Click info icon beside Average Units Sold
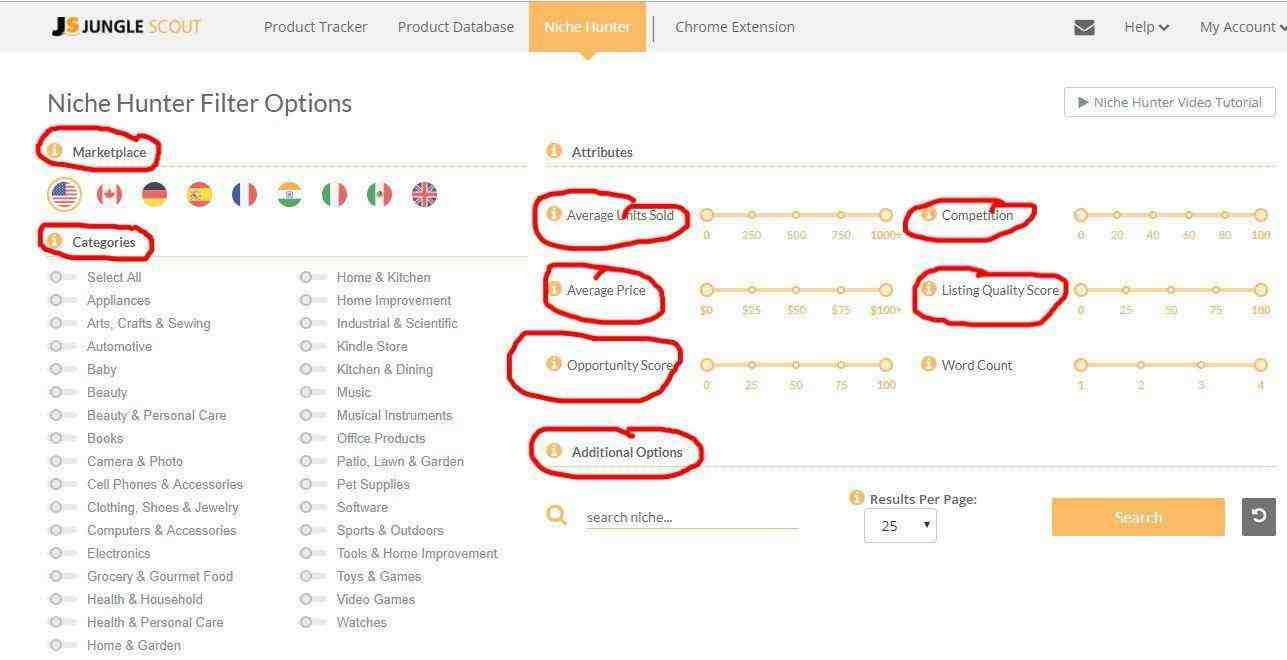Viewport: 1287px width, 660px height. coord(553,214)
